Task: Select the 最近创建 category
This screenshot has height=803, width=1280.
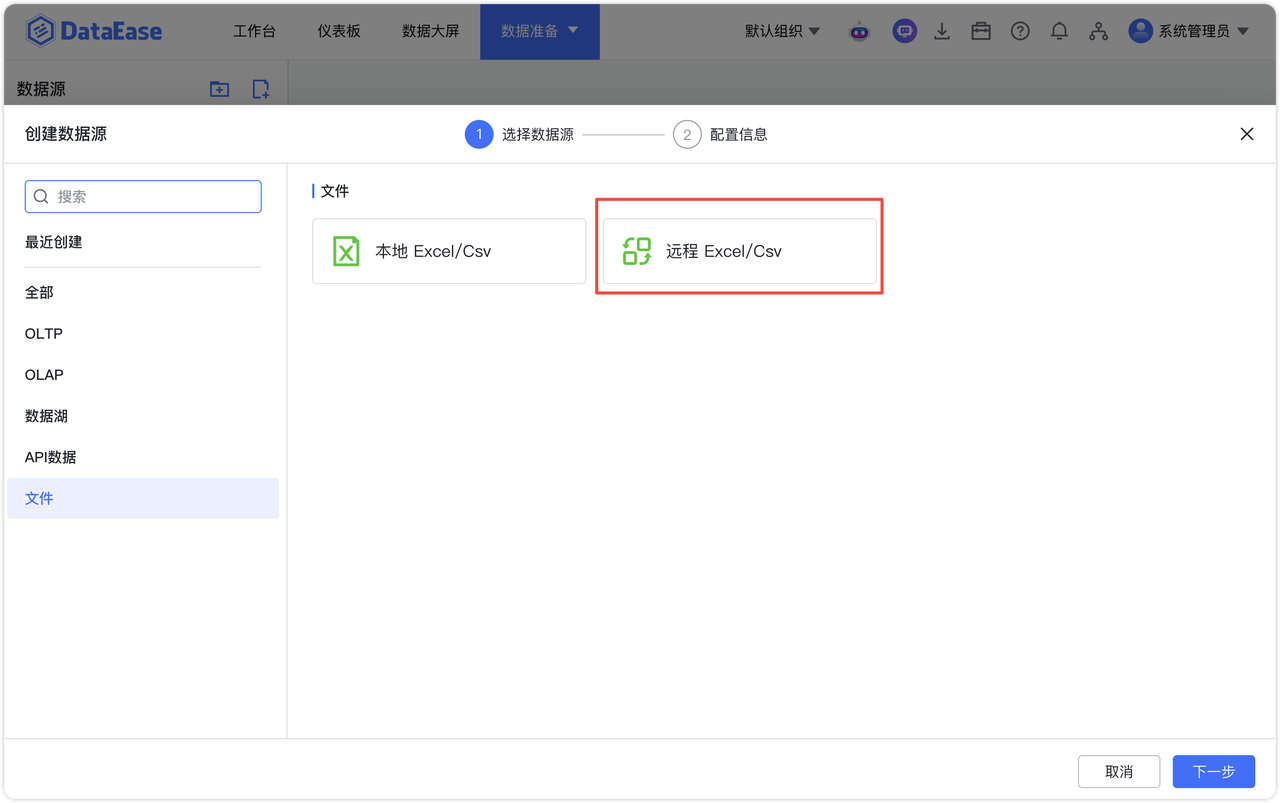Action: coord(54,242)
